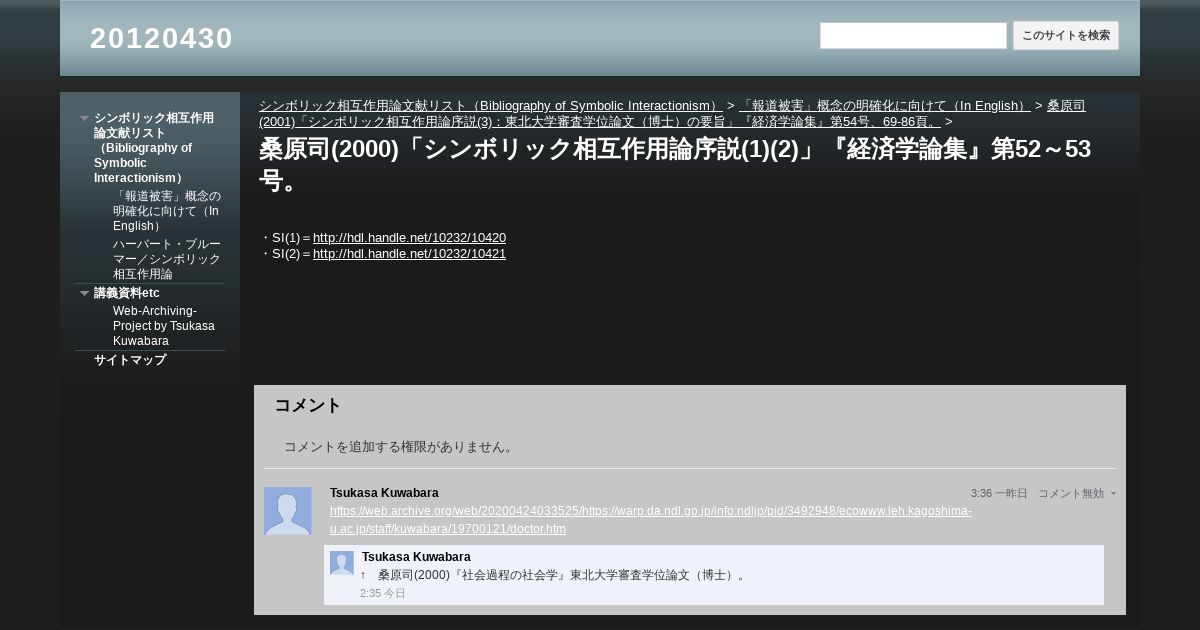This screenshot has height=630, width=1200.
Task: Click the reply author name Tsukasa Kuwabara
Action: click(x=416, y=557)
